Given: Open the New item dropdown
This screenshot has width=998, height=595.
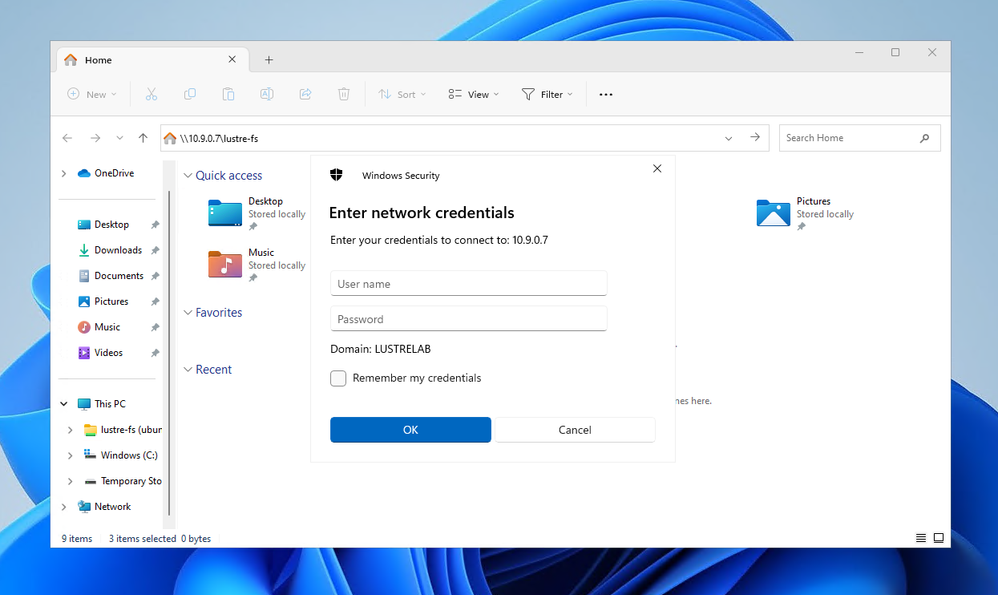Looking at the screenshot, I should coord(92,94).
